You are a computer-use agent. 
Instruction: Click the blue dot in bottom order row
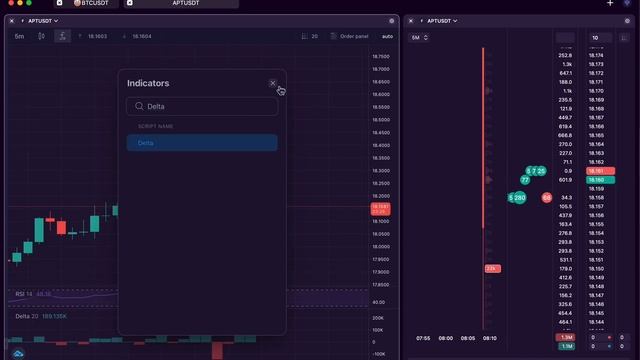[609, 347]
